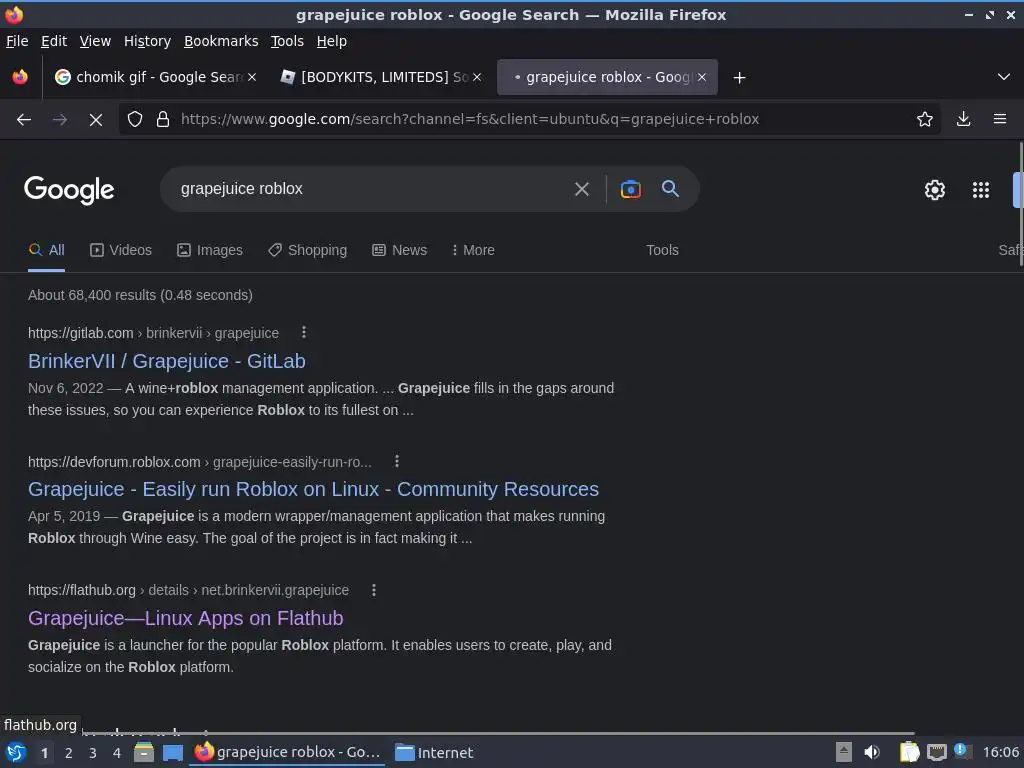The height and width of the screenshot is (768, 1024).
Task: Open the volume control in the tray
Action: (x=872, y=752)
